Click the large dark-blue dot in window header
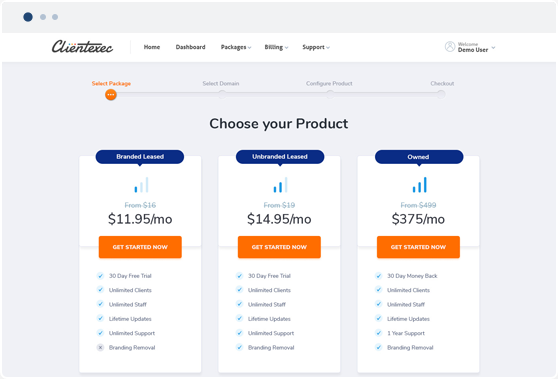The height and width of the screenshot is (379, 558). pos(28,17)
